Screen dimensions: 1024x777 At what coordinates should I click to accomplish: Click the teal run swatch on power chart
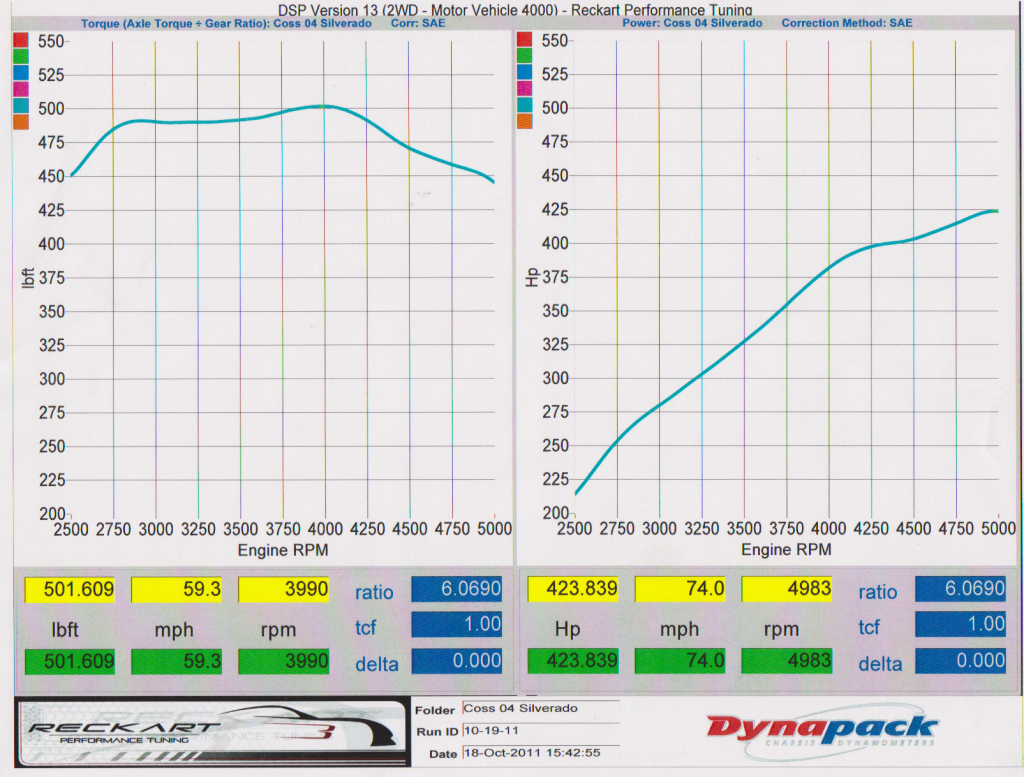[x=524, y=104]
